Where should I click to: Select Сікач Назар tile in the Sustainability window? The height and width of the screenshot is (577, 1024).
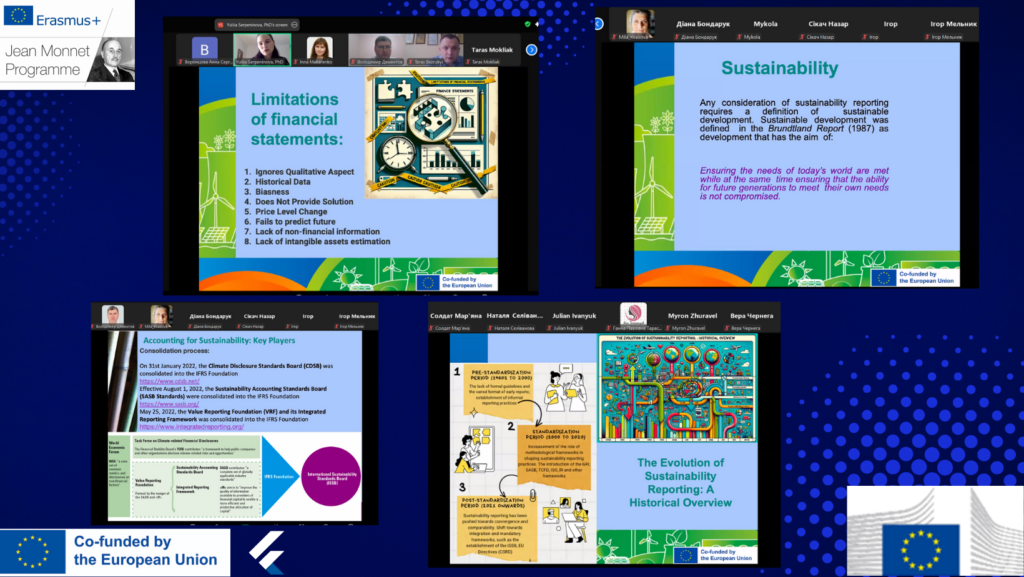[x=828, y=25]
